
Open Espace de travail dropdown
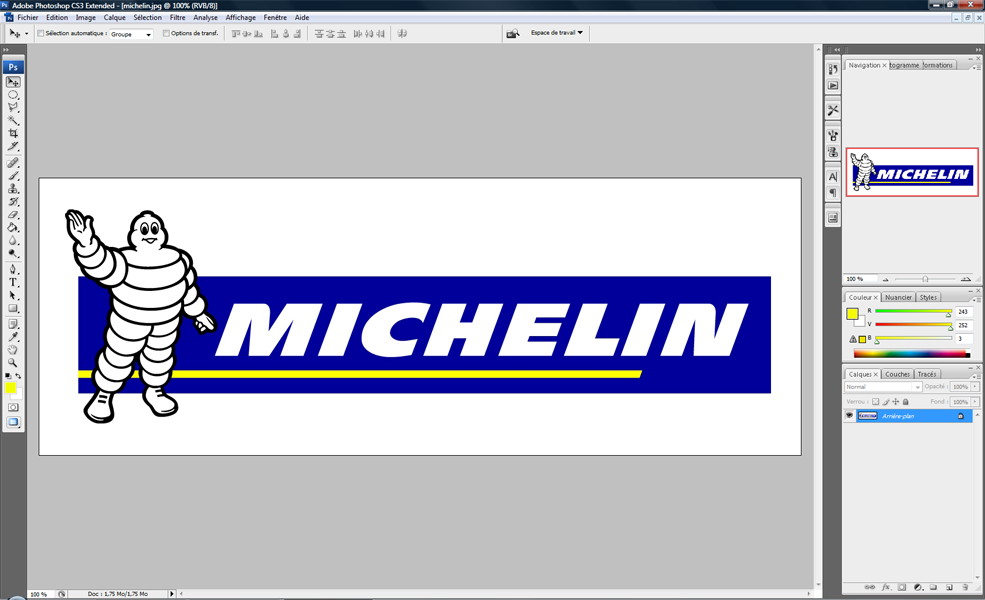point(557,33)
